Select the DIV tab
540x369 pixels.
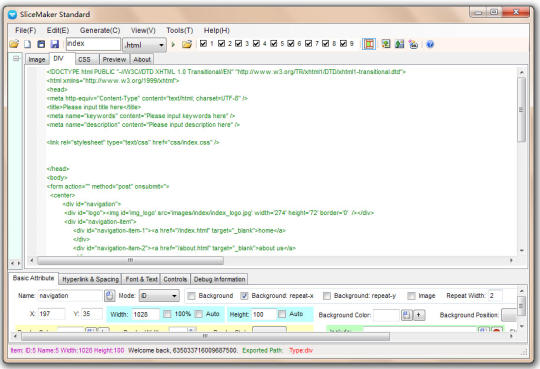coord(62,59)
